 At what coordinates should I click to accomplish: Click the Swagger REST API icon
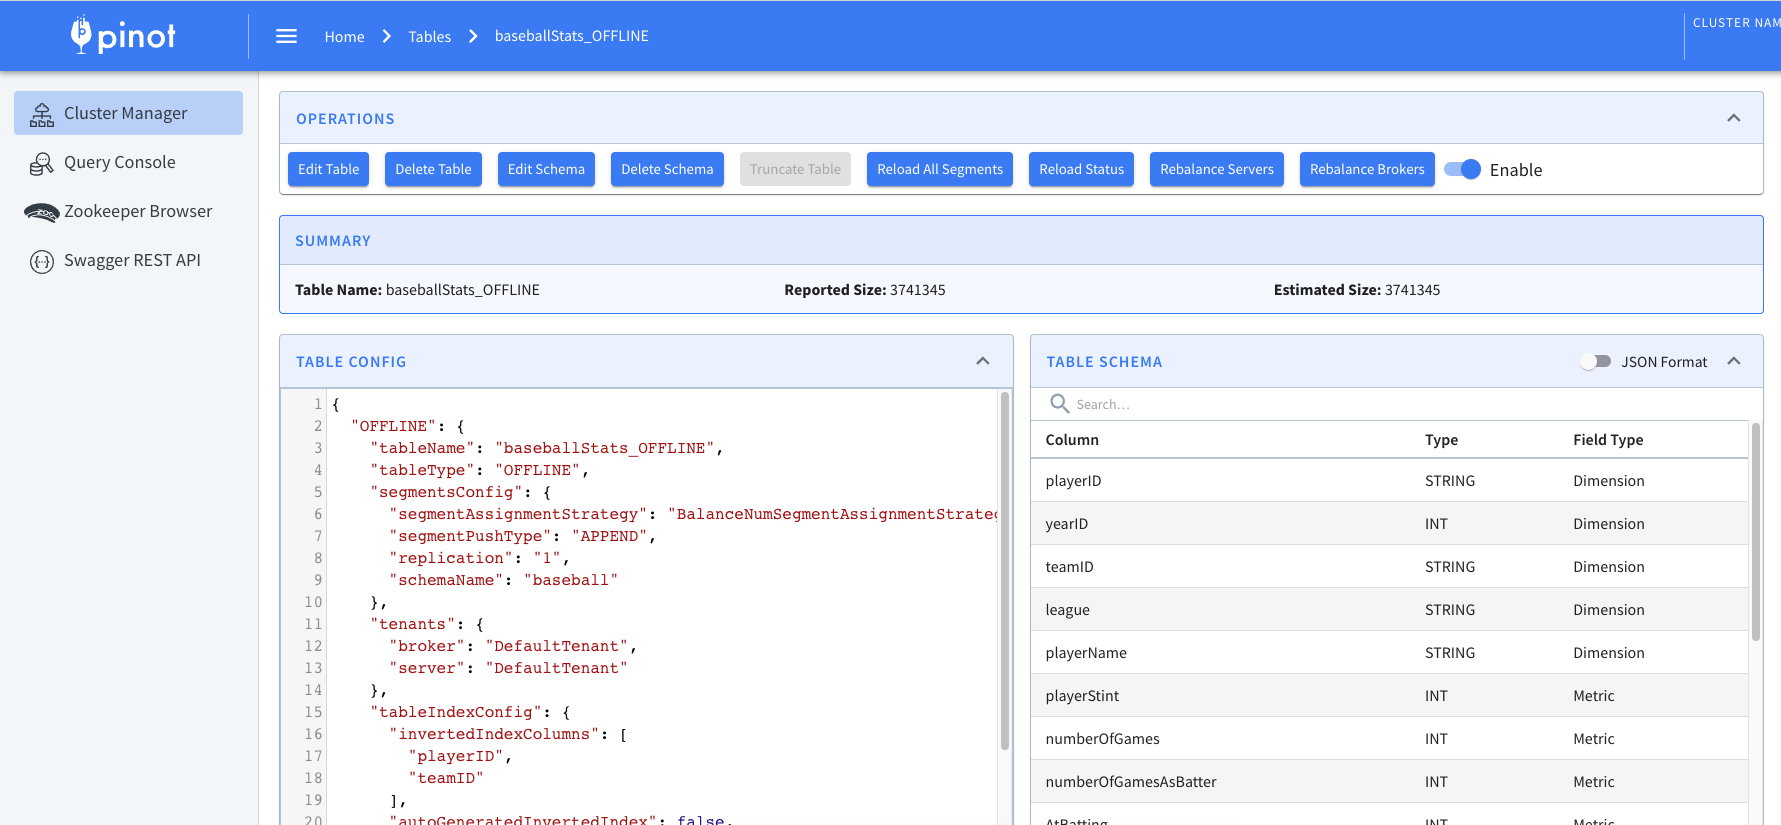pyautogui.click(x=42, y=261)
